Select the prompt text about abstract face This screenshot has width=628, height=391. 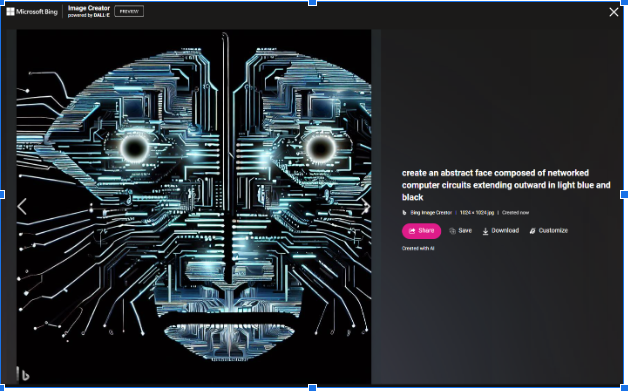click(506, 185)
